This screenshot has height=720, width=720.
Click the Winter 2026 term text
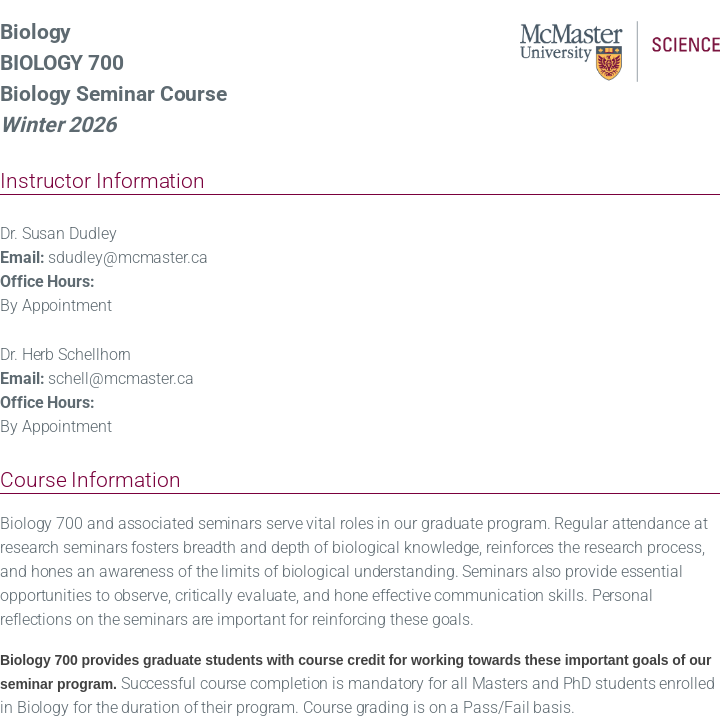tap(59, 125)
